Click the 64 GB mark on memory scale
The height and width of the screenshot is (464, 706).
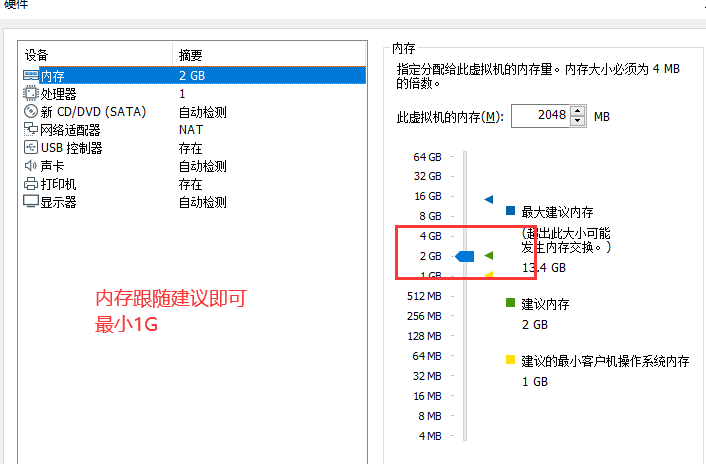point(427,157)
